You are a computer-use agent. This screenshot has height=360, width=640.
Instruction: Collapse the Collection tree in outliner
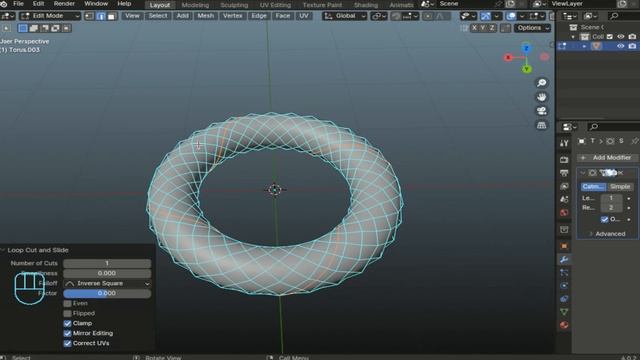pos(573,37)
